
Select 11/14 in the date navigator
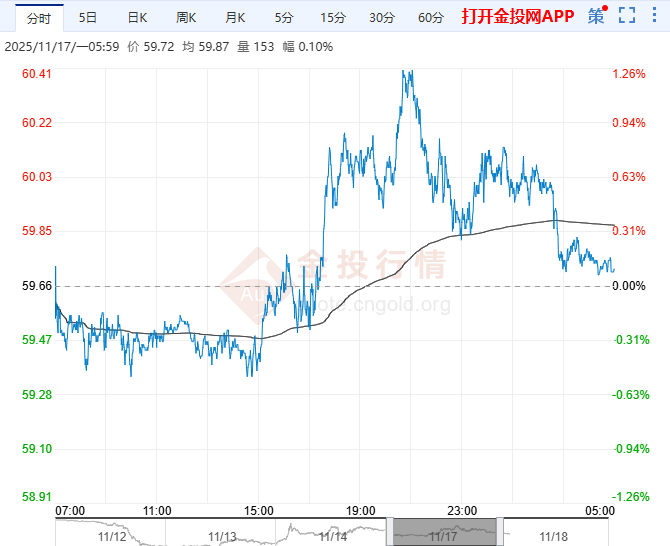coord(333,537)
